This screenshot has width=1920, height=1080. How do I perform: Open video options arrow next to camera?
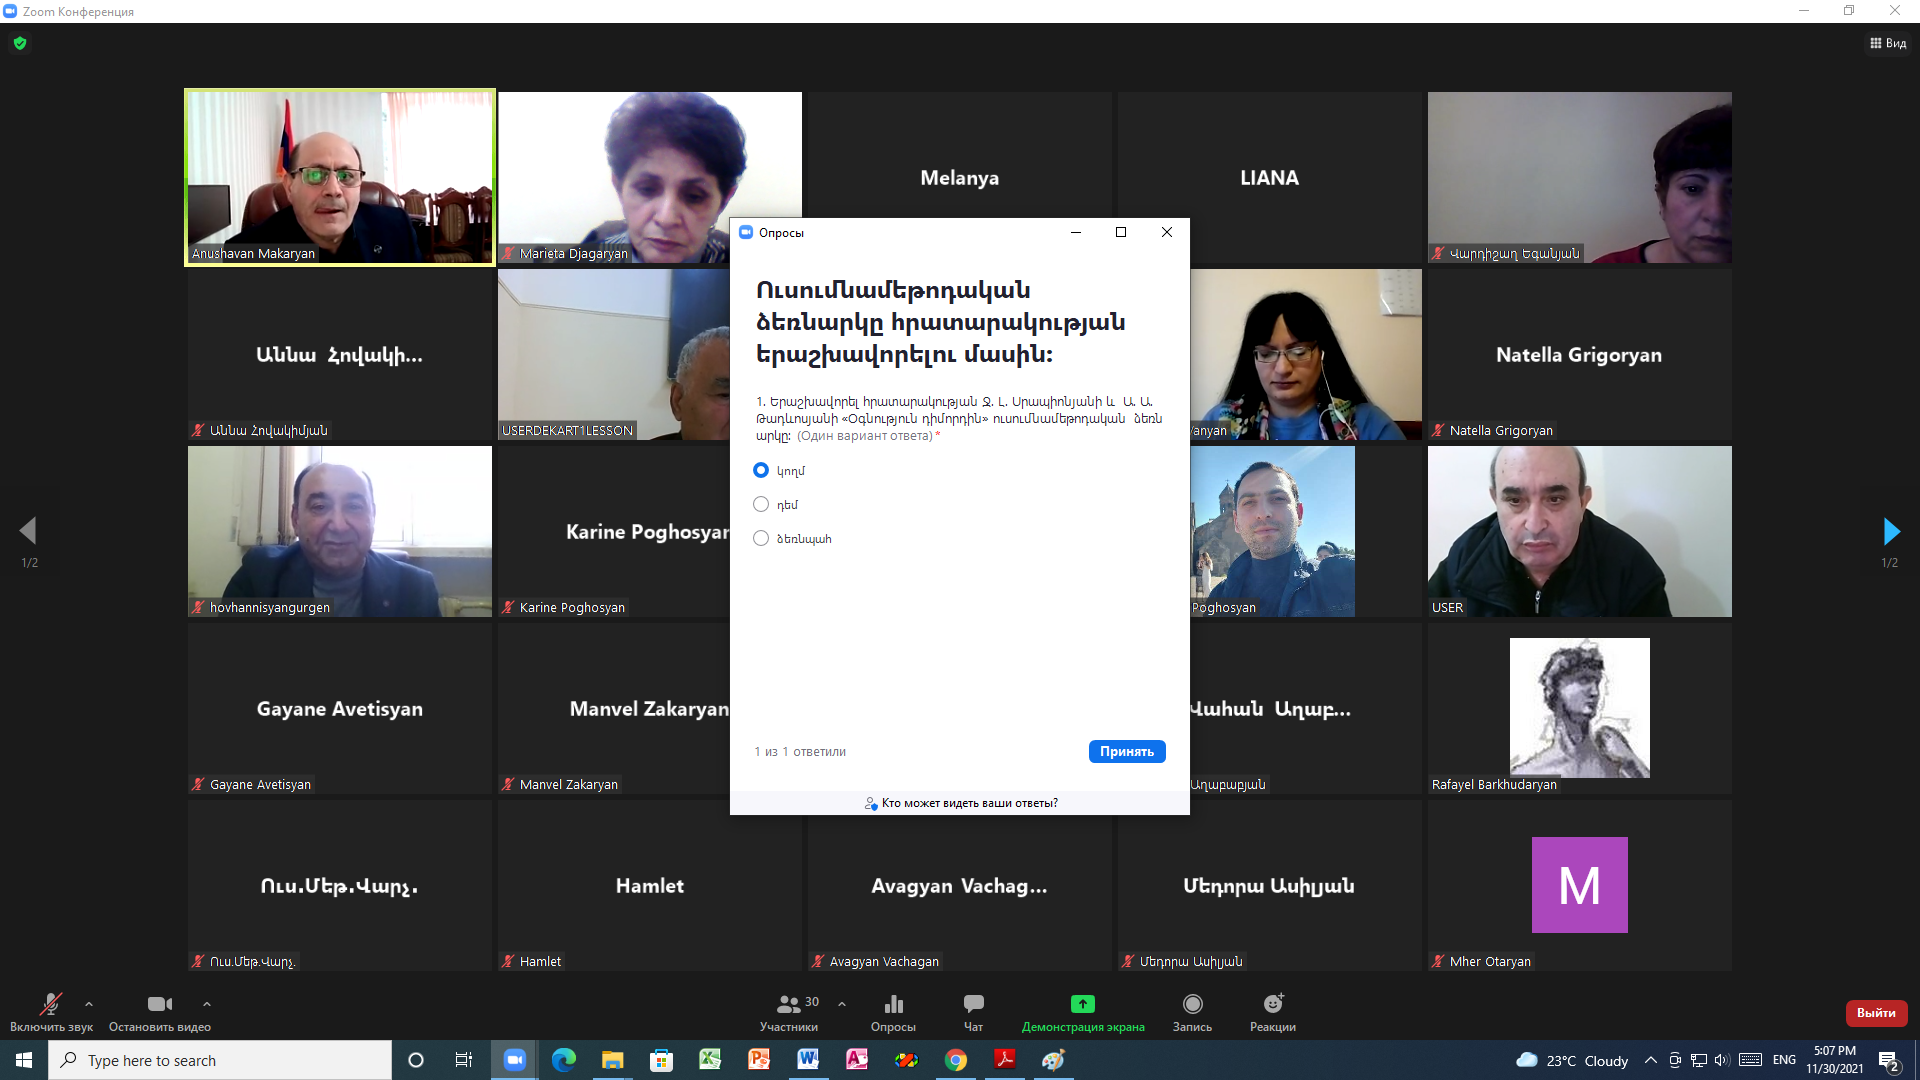(x=207, y=1004)
